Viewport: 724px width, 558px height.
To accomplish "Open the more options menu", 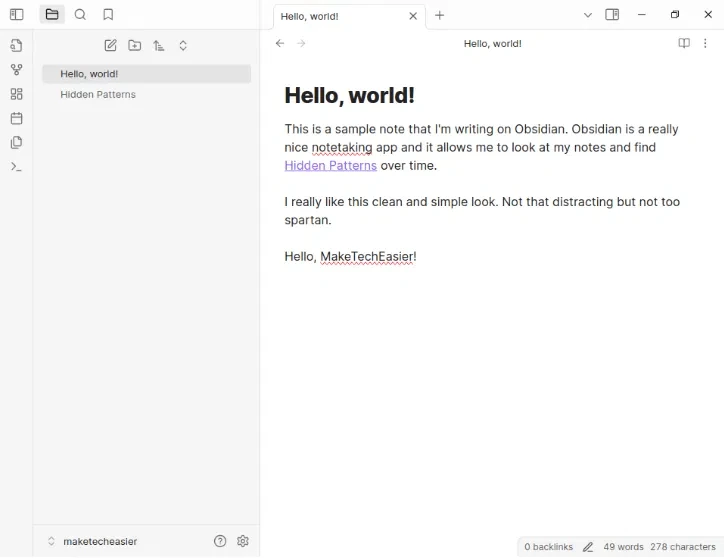I will (705, 44).
